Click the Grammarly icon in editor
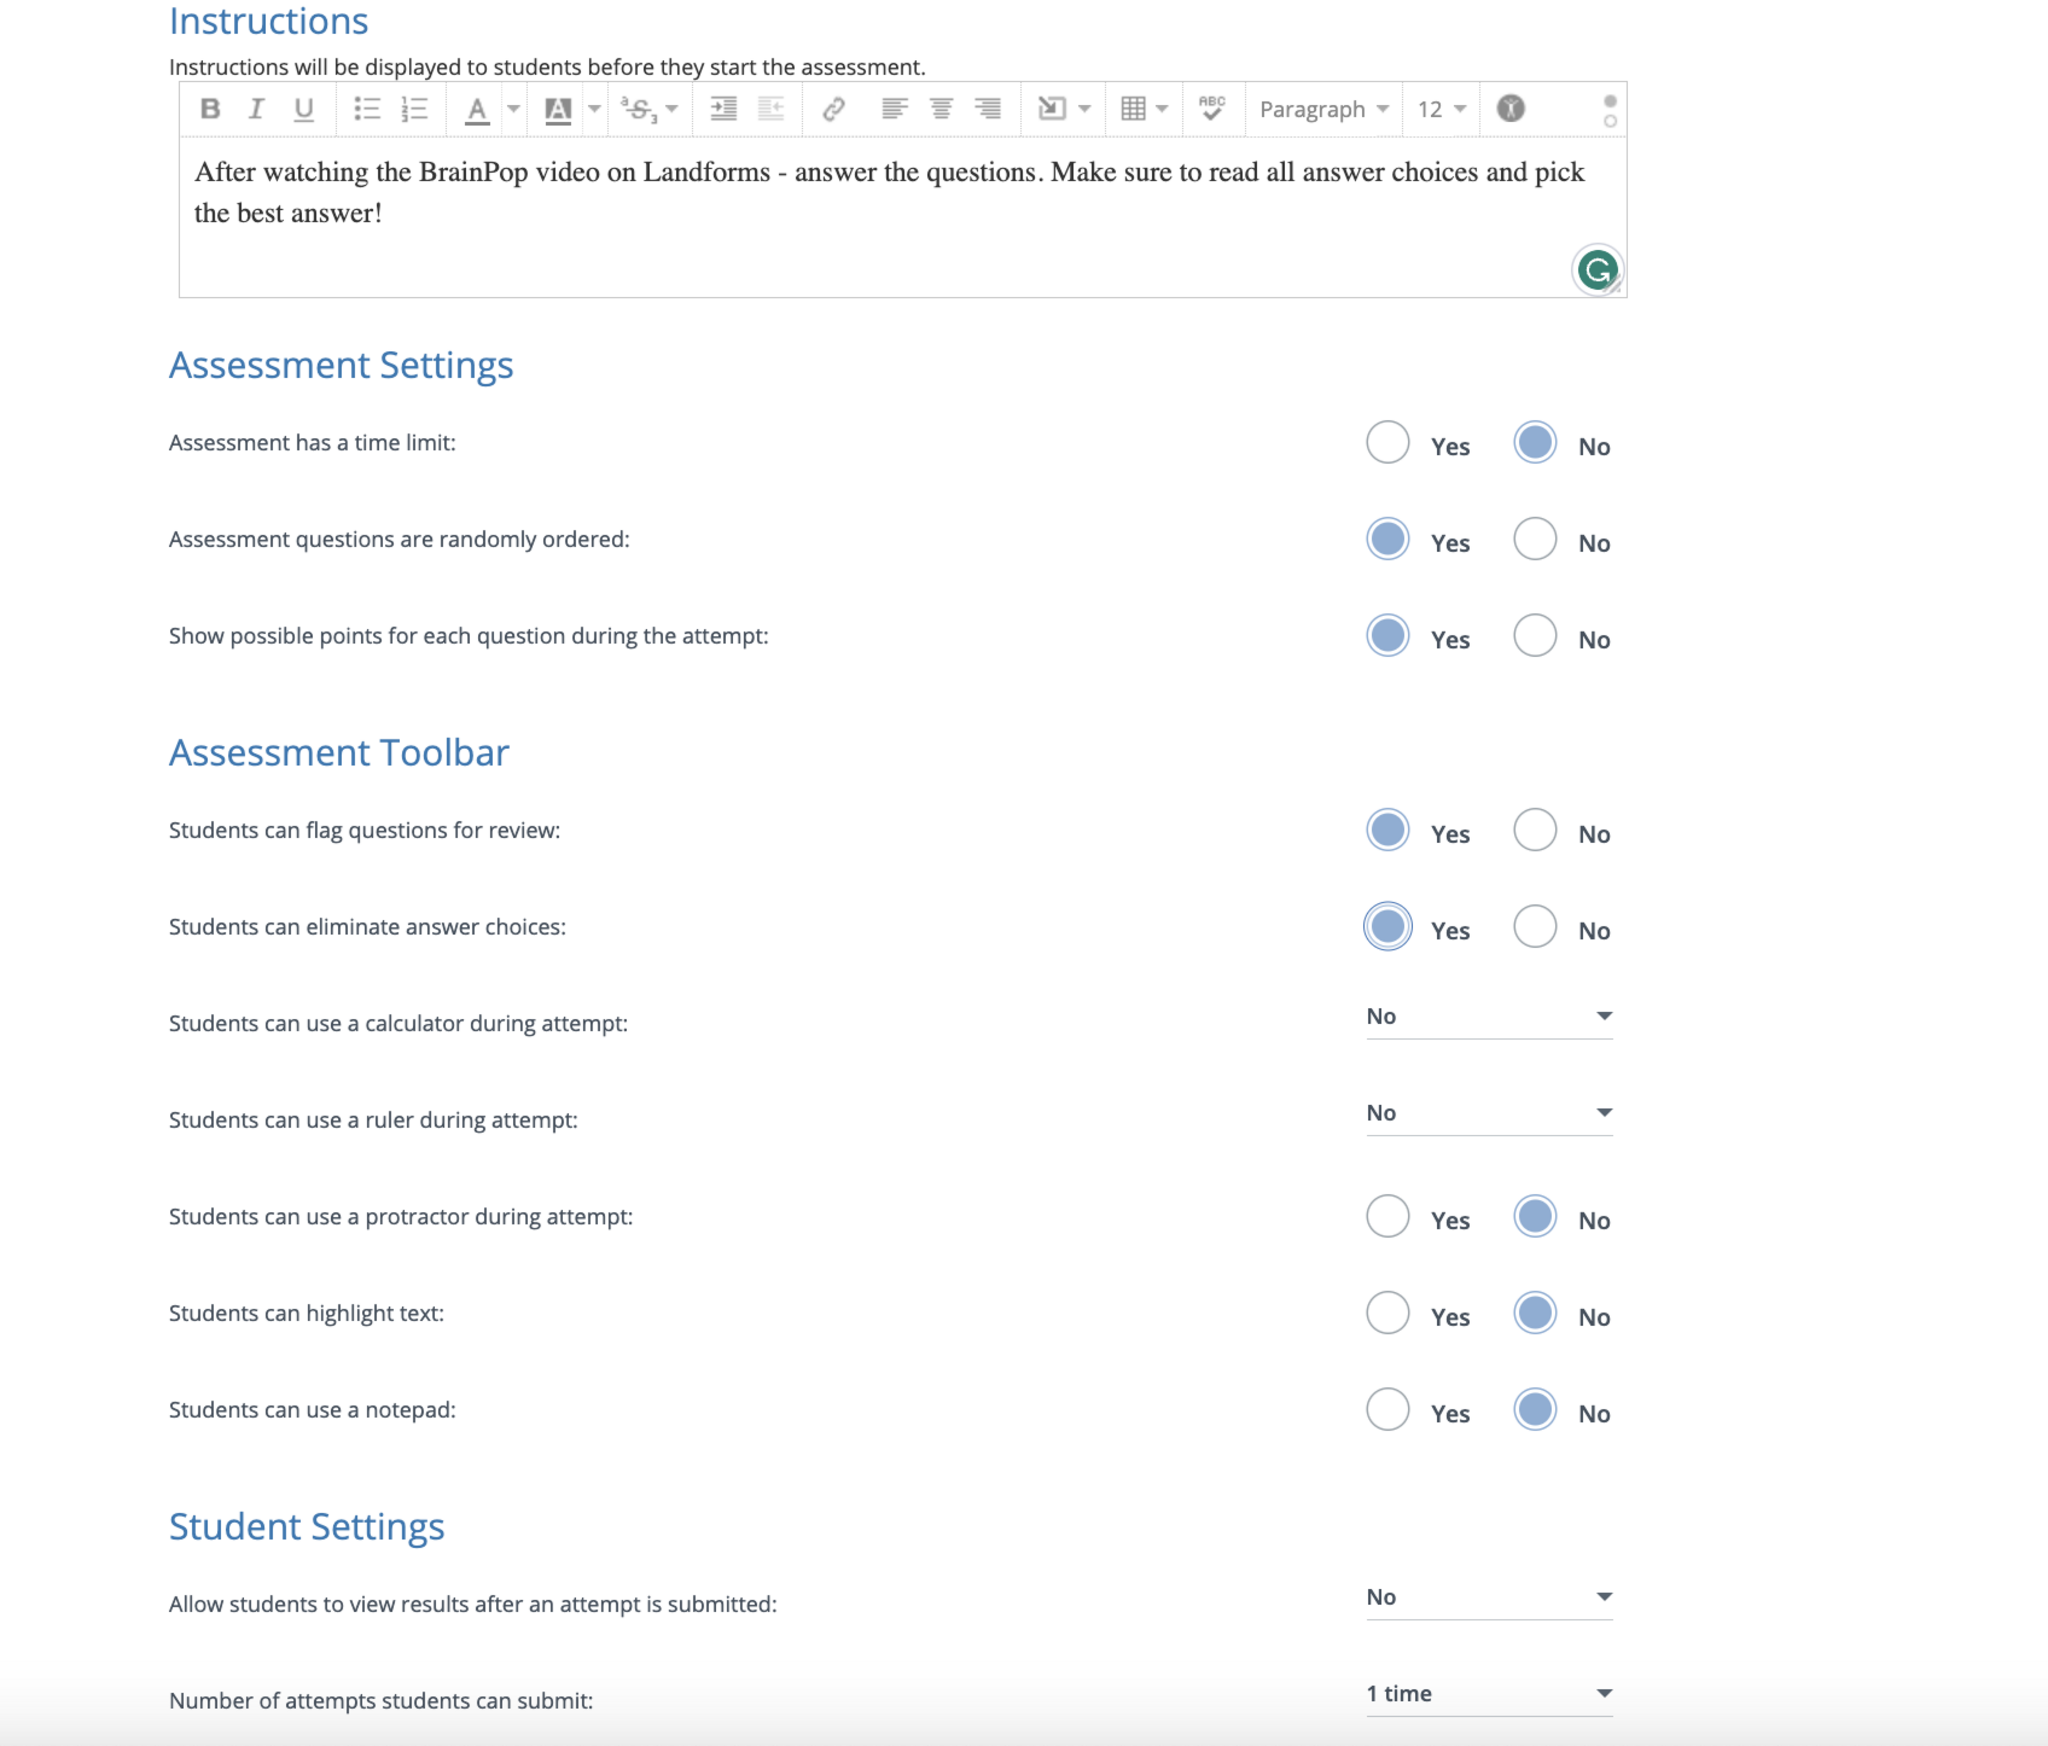Image resolution: width=2048 pixels, height=1746 pixels. (1596, 270)
